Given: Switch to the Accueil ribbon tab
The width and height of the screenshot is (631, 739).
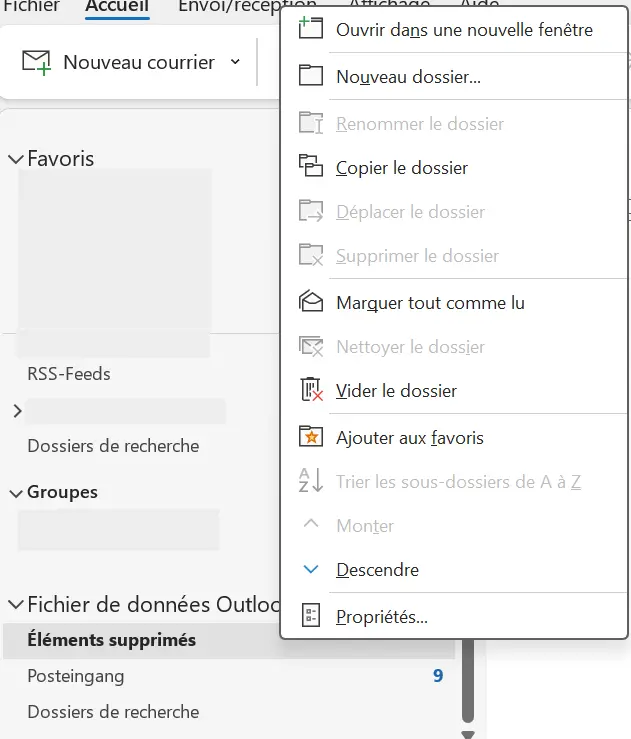Looking at the screenshot, I should click(x=117, y=7).
